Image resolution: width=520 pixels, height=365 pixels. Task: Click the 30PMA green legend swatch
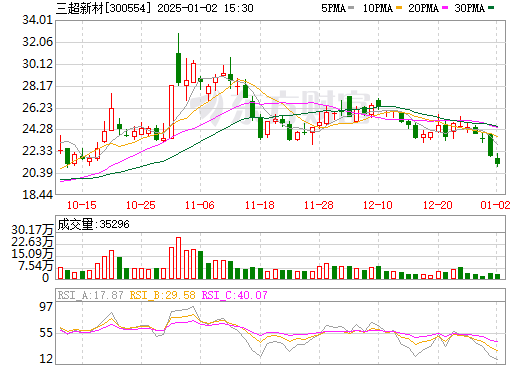(x=491, y=8)
